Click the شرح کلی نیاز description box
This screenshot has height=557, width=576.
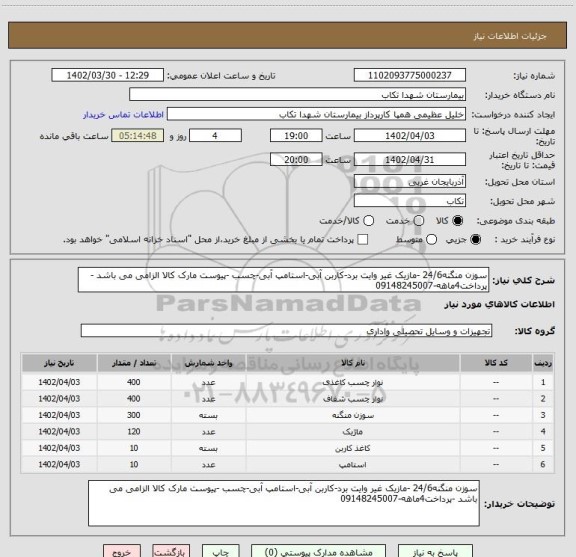[284, 280]
